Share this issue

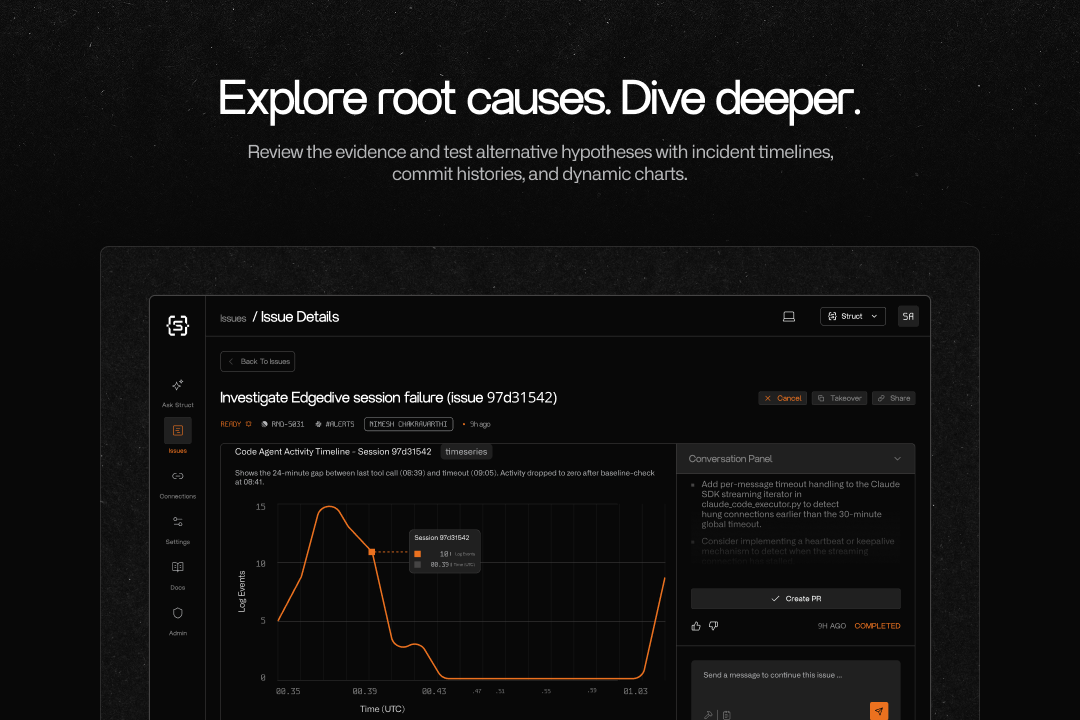(893, 398)
